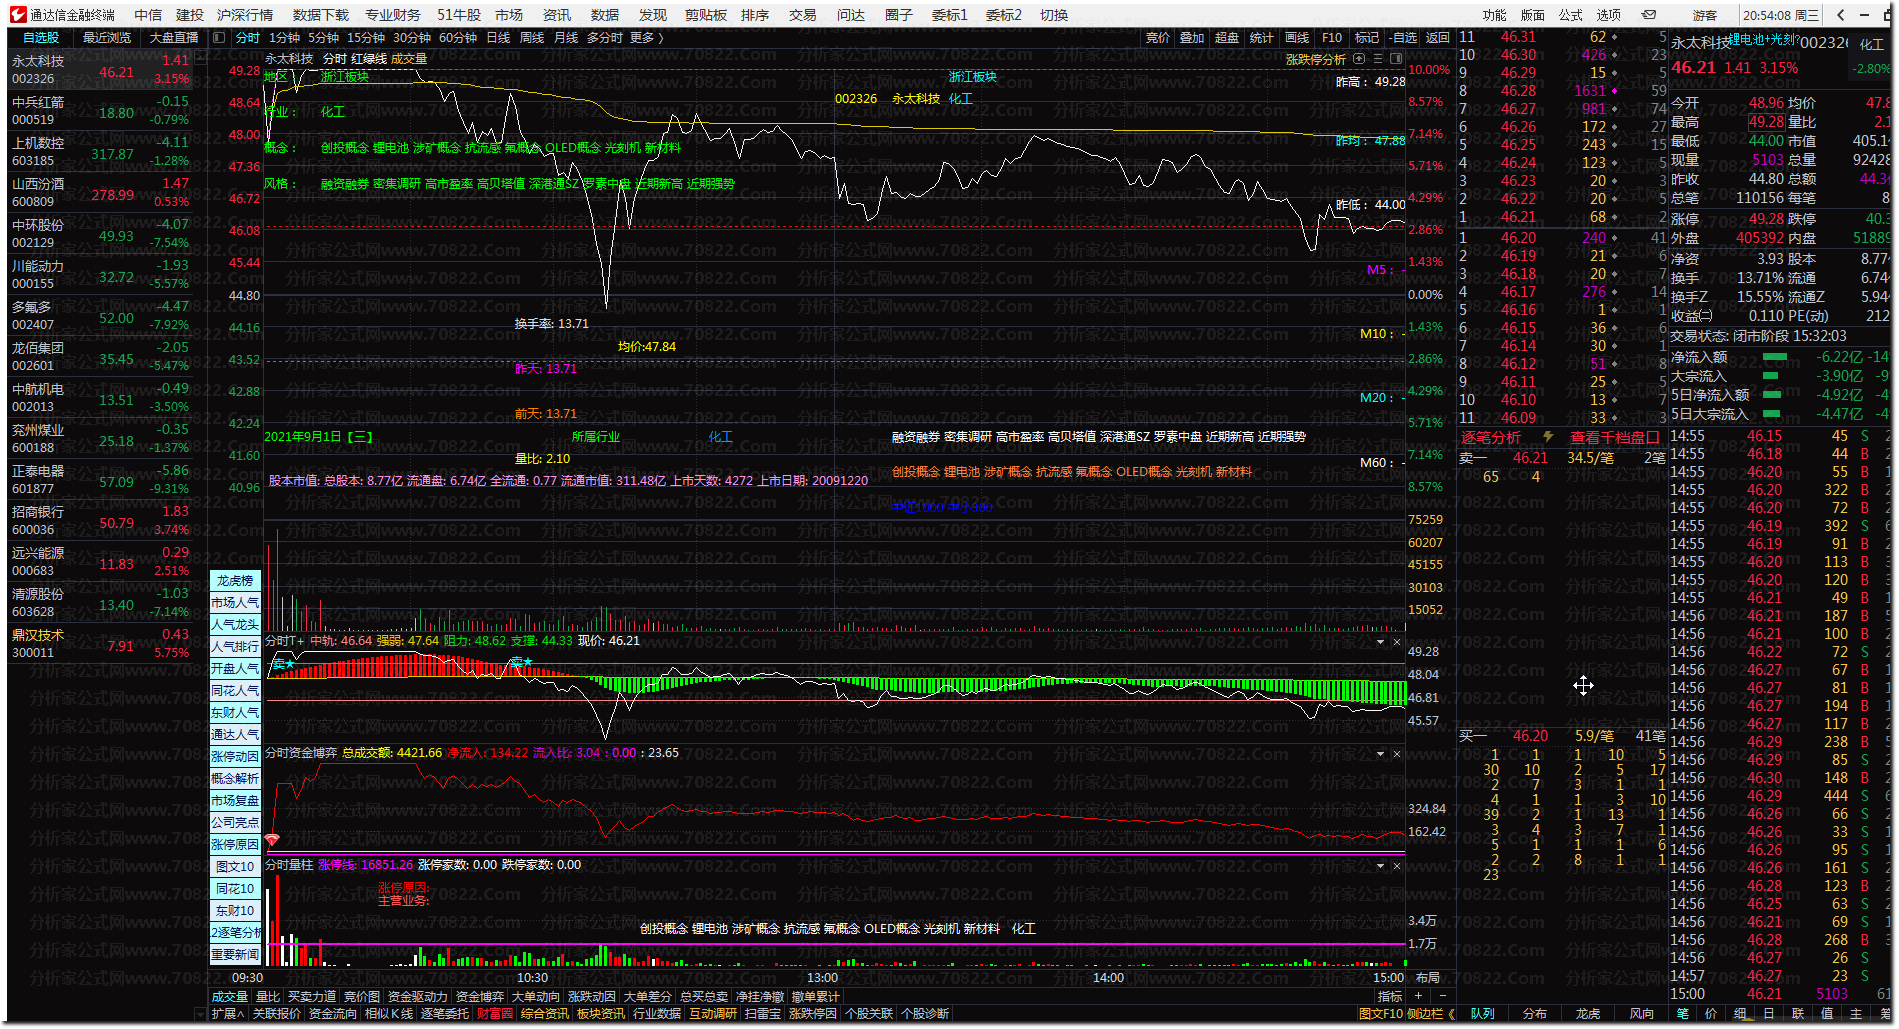
Task: Click the wifi signal marker in 资金博弈 chart
Action: [x=272, y=840]
